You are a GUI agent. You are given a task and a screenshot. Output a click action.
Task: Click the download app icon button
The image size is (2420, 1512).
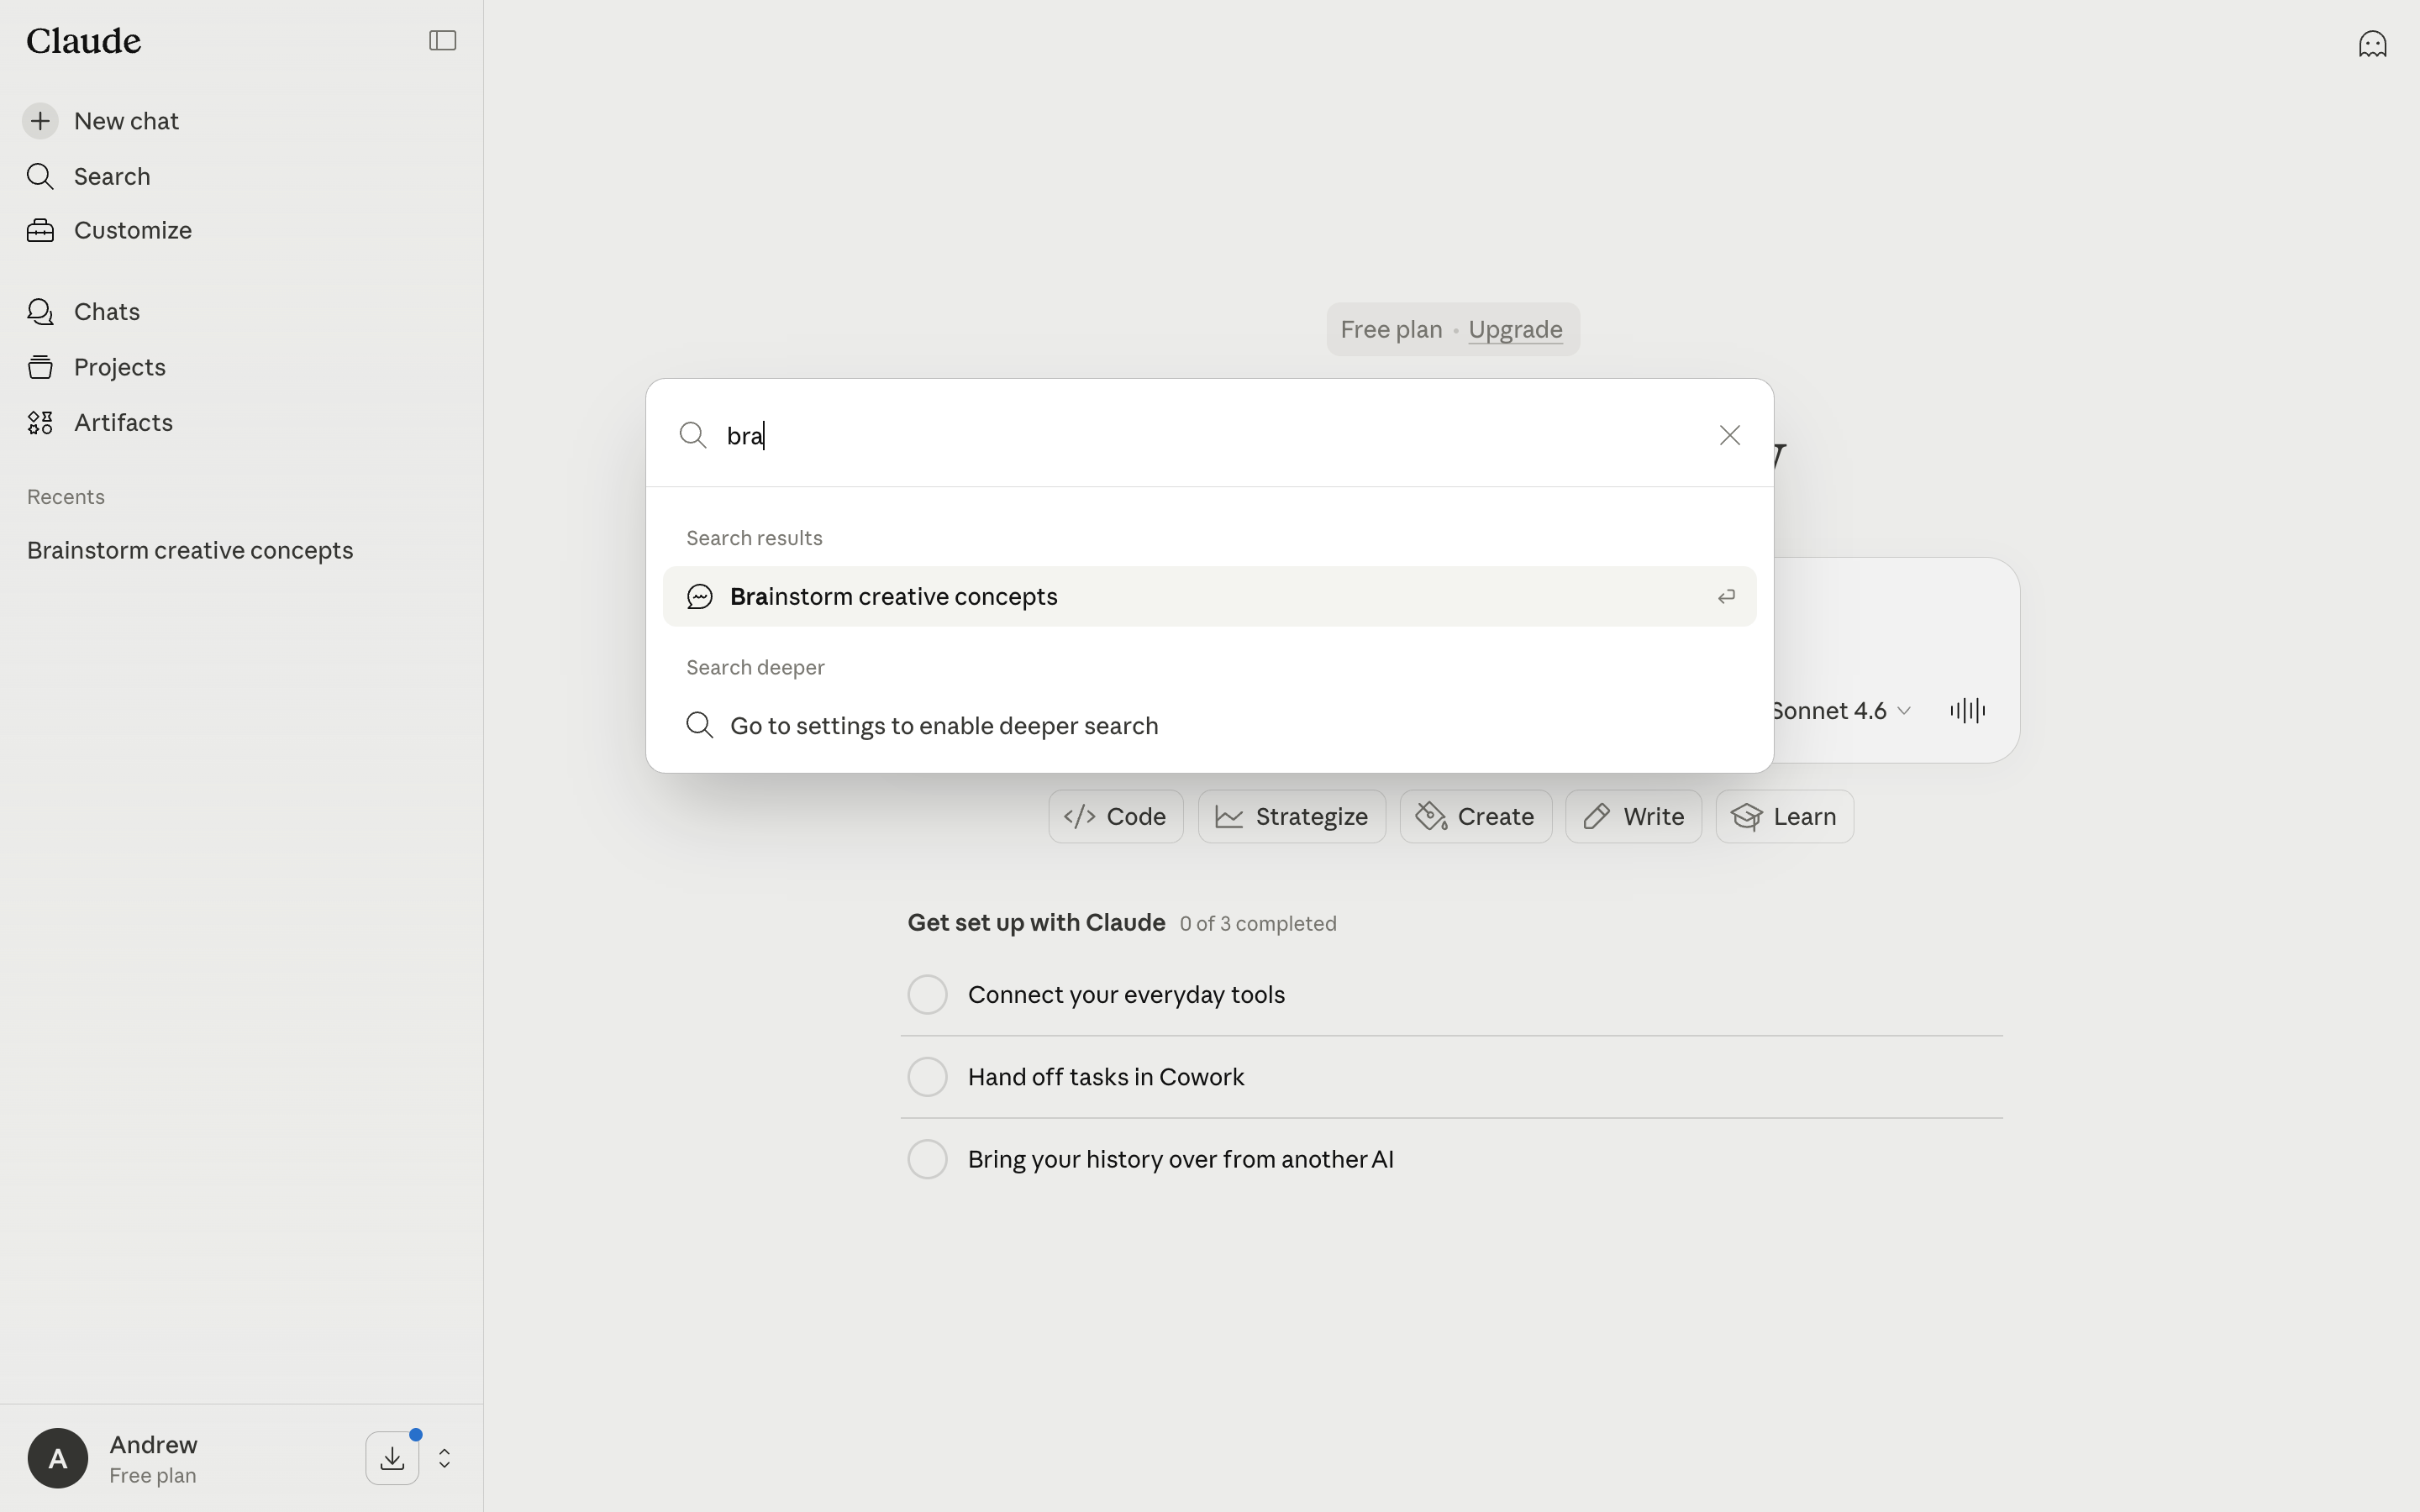point(392,1458)
